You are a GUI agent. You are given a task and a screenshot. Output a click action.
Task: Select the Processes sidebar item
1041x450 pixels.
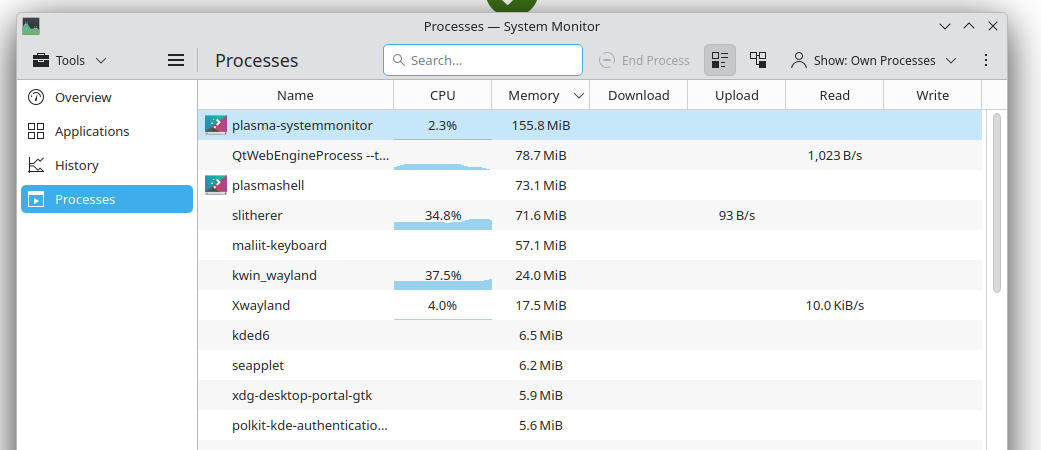(107, 199)
